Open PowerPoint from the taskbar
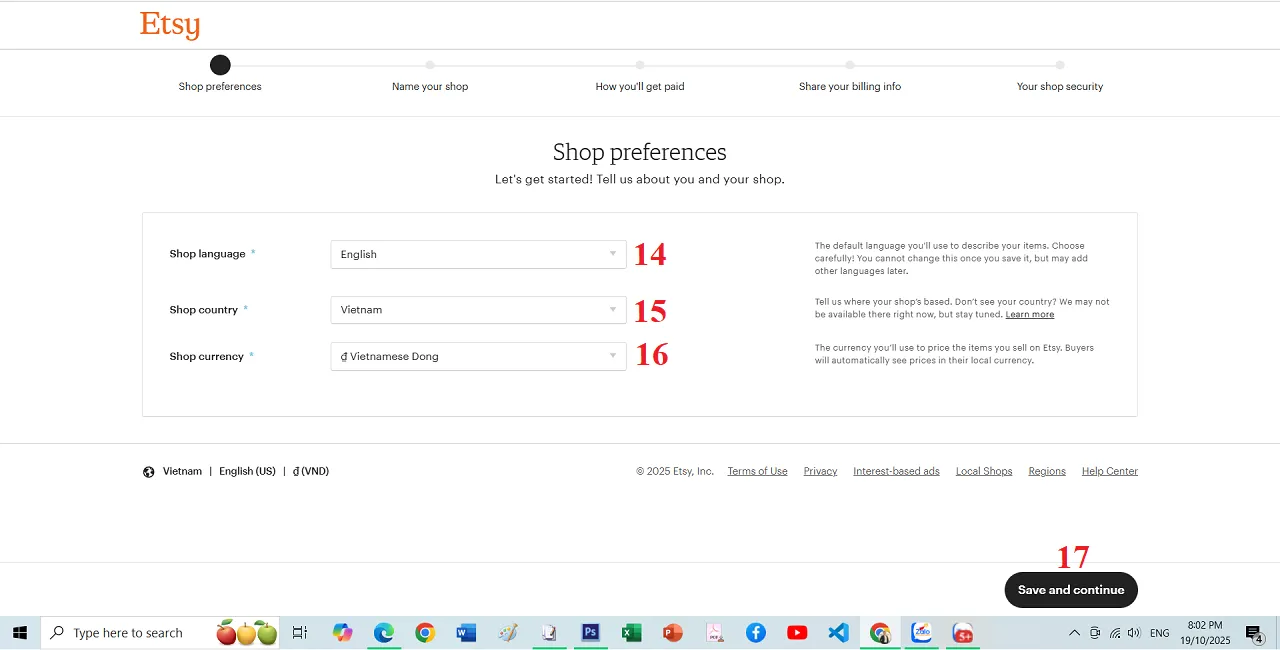Screen dimensions: 1280x650 [x=672, y=633]
